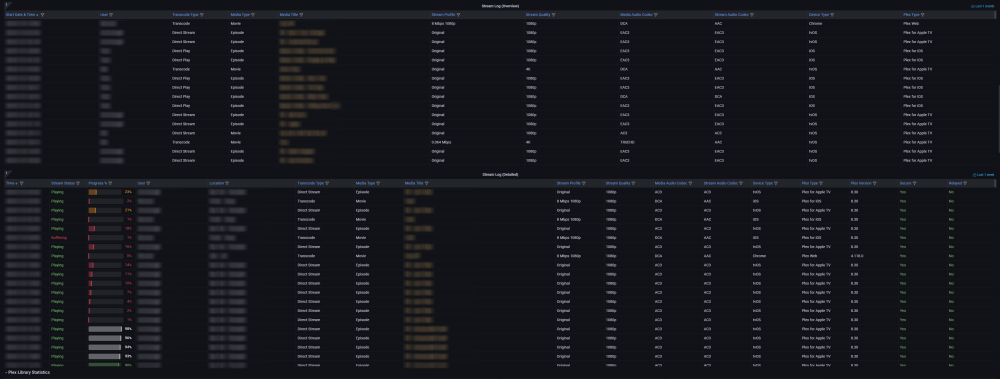Sort by Stream Status column header
1000x379 pixels.
point(62,183)
